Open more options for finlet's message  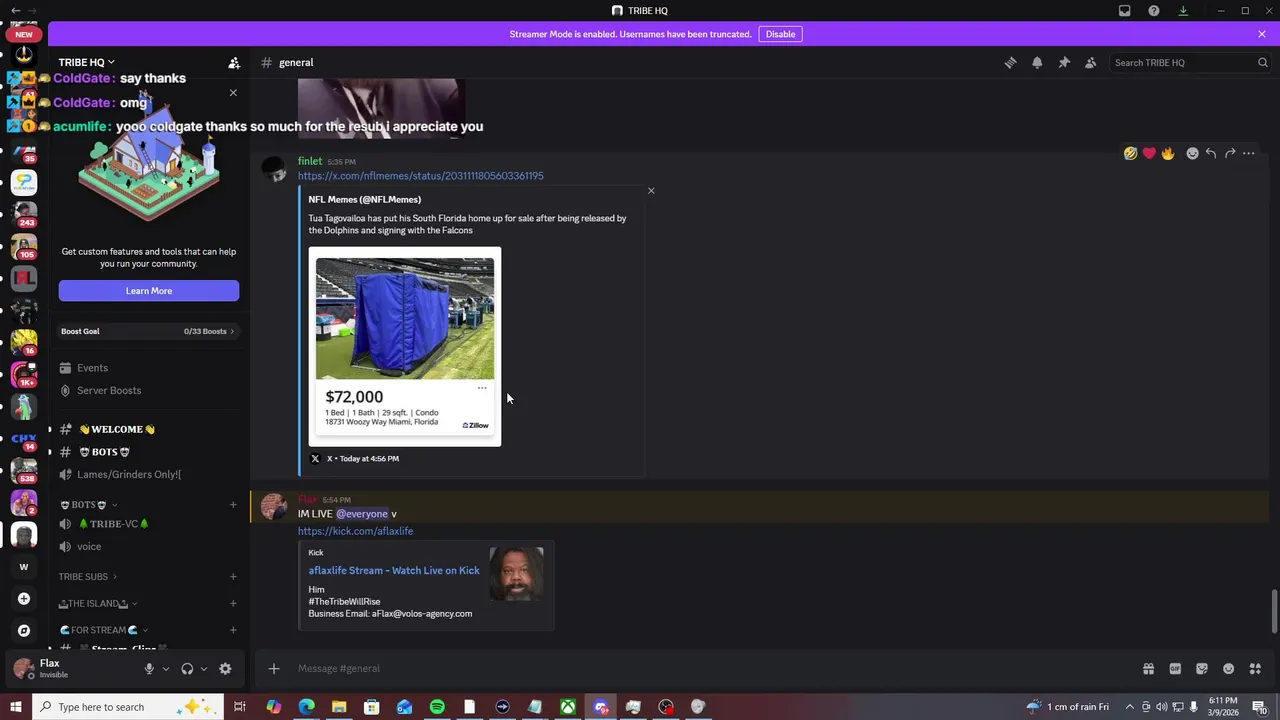pos(1249,153)
